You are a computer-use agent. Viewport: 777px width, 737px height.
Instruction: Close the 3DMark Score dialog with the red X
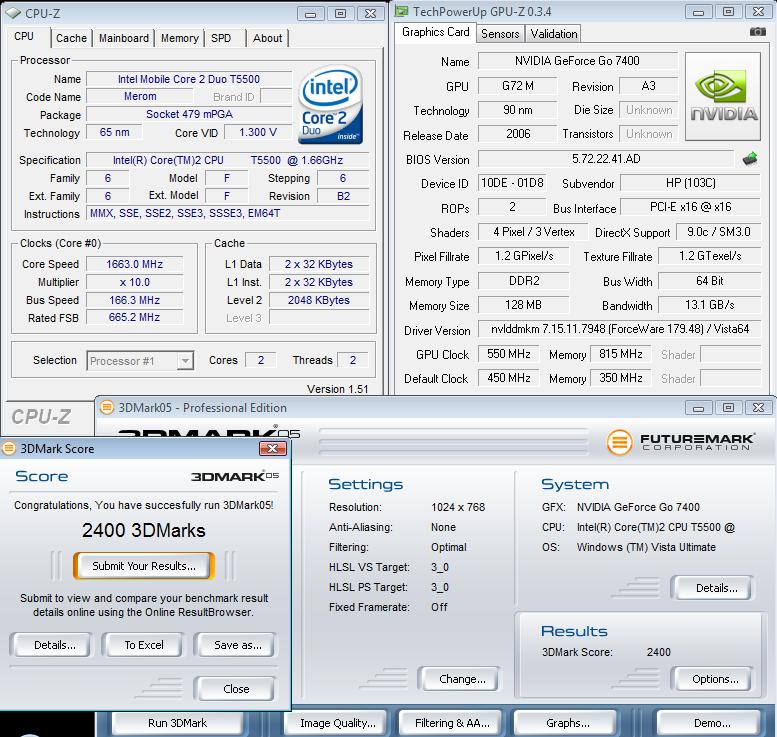click(x=273, y=449)
